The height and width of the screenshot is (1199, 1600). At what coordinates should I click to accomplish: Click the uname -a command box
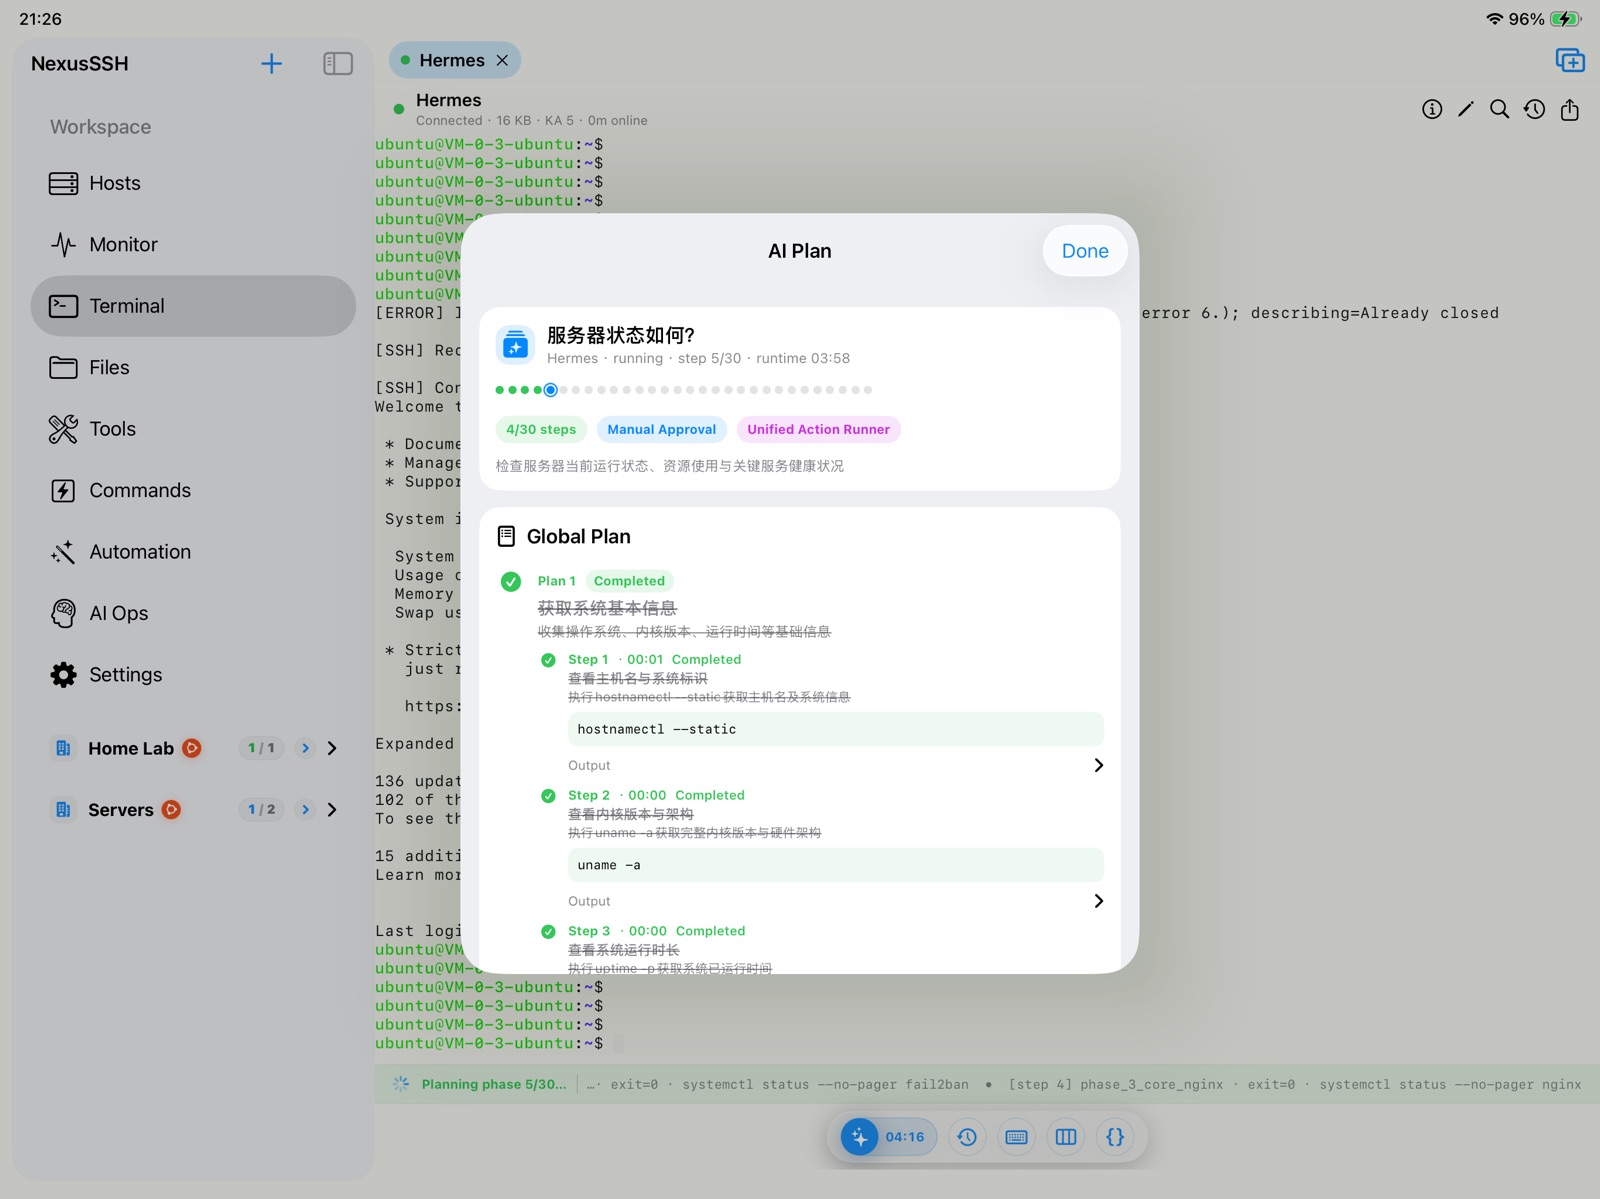click(836, 865)
